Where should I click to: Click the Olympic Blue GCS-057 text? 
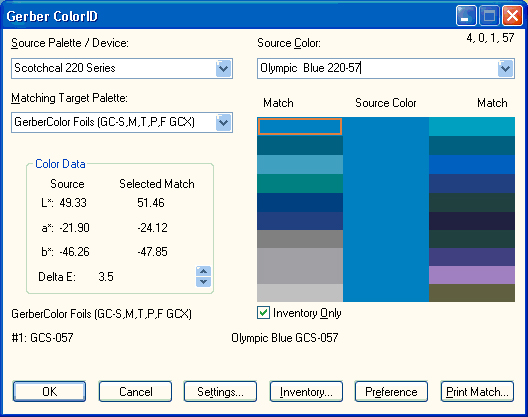click(x=285, y=338)
